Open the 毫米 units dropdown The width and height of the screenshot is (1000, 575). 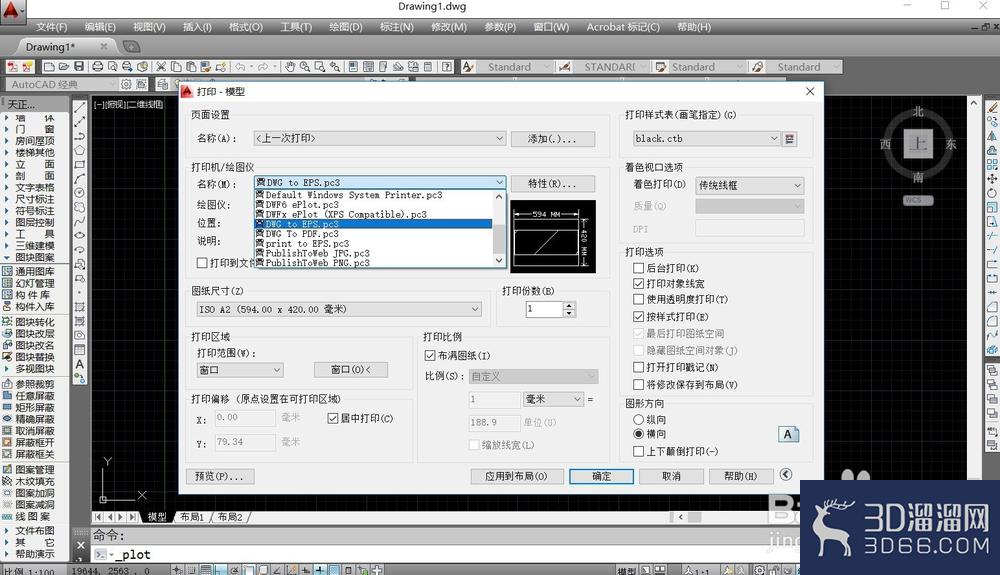553,399
